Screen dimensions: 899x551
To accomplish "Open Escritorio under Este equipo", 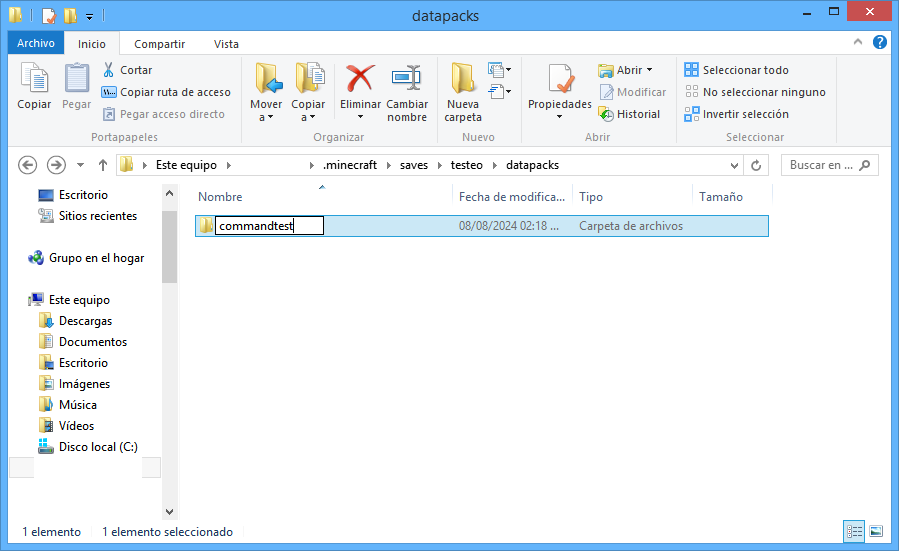I will [x=73, y=363].
